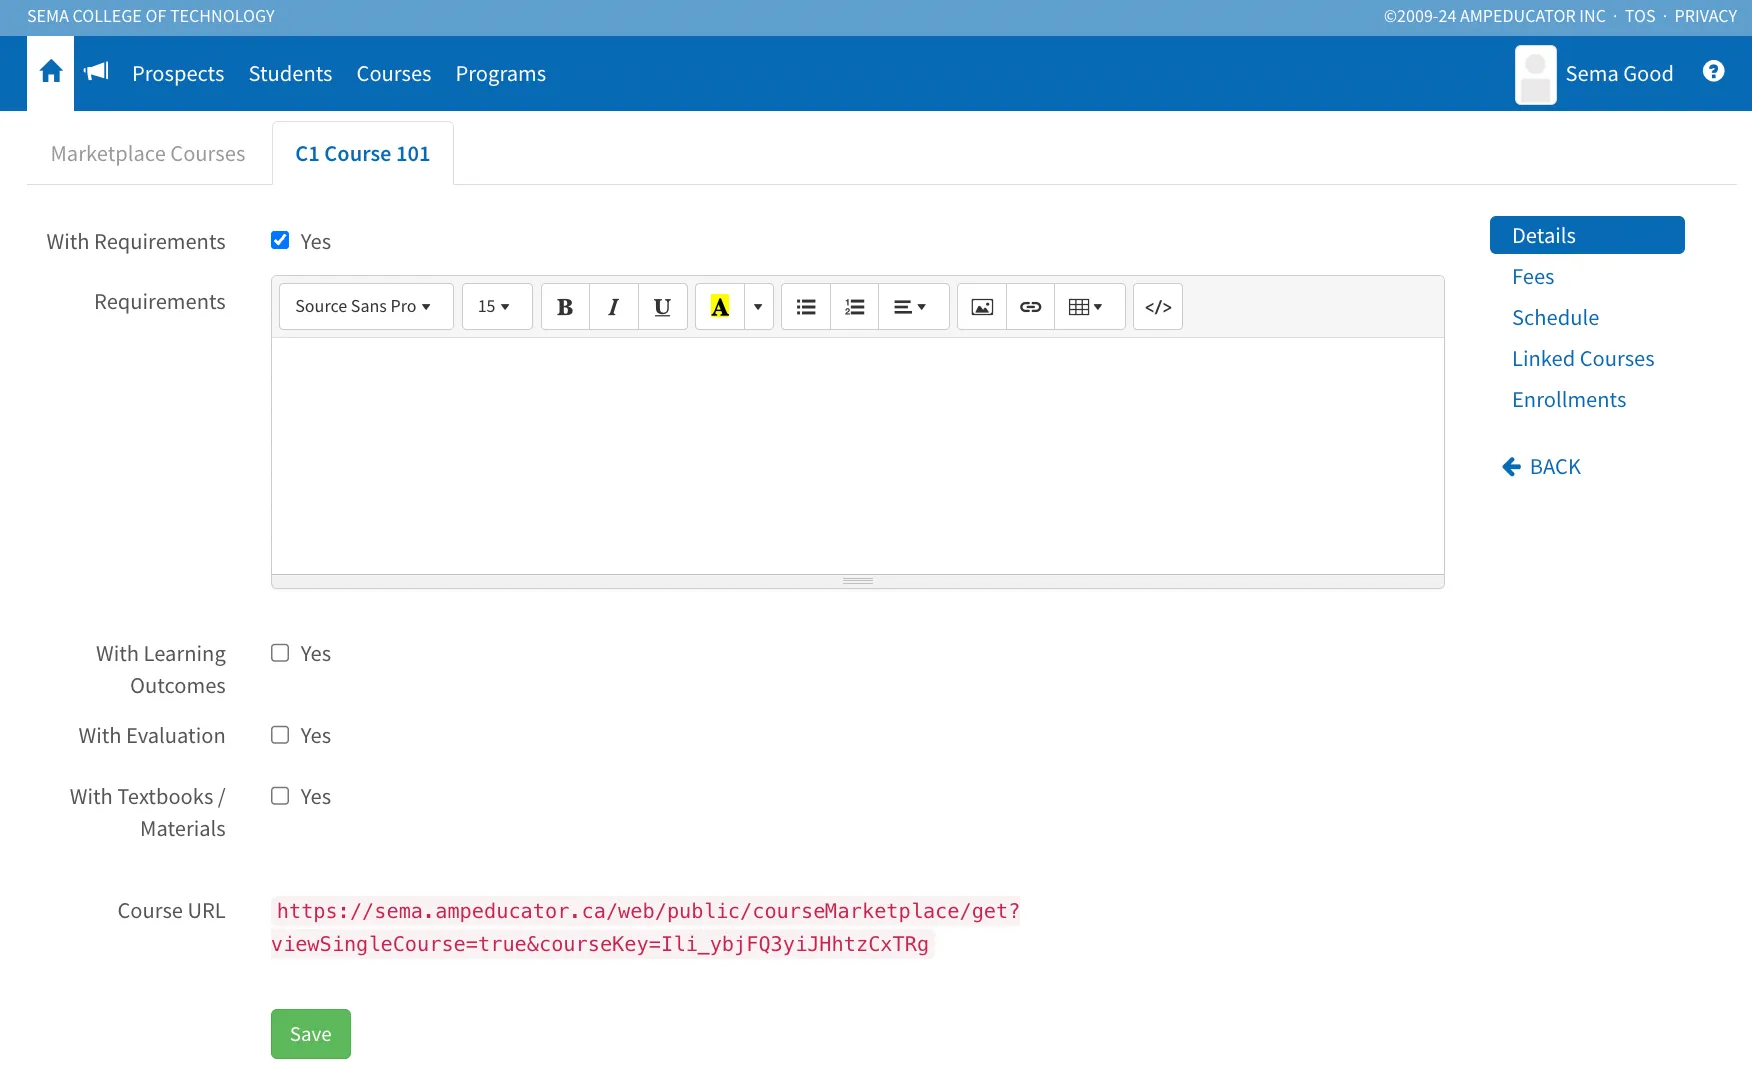This screenshot has width=1752, height=1082.
Task: Click the green Save button
Action: point(311,1034)
